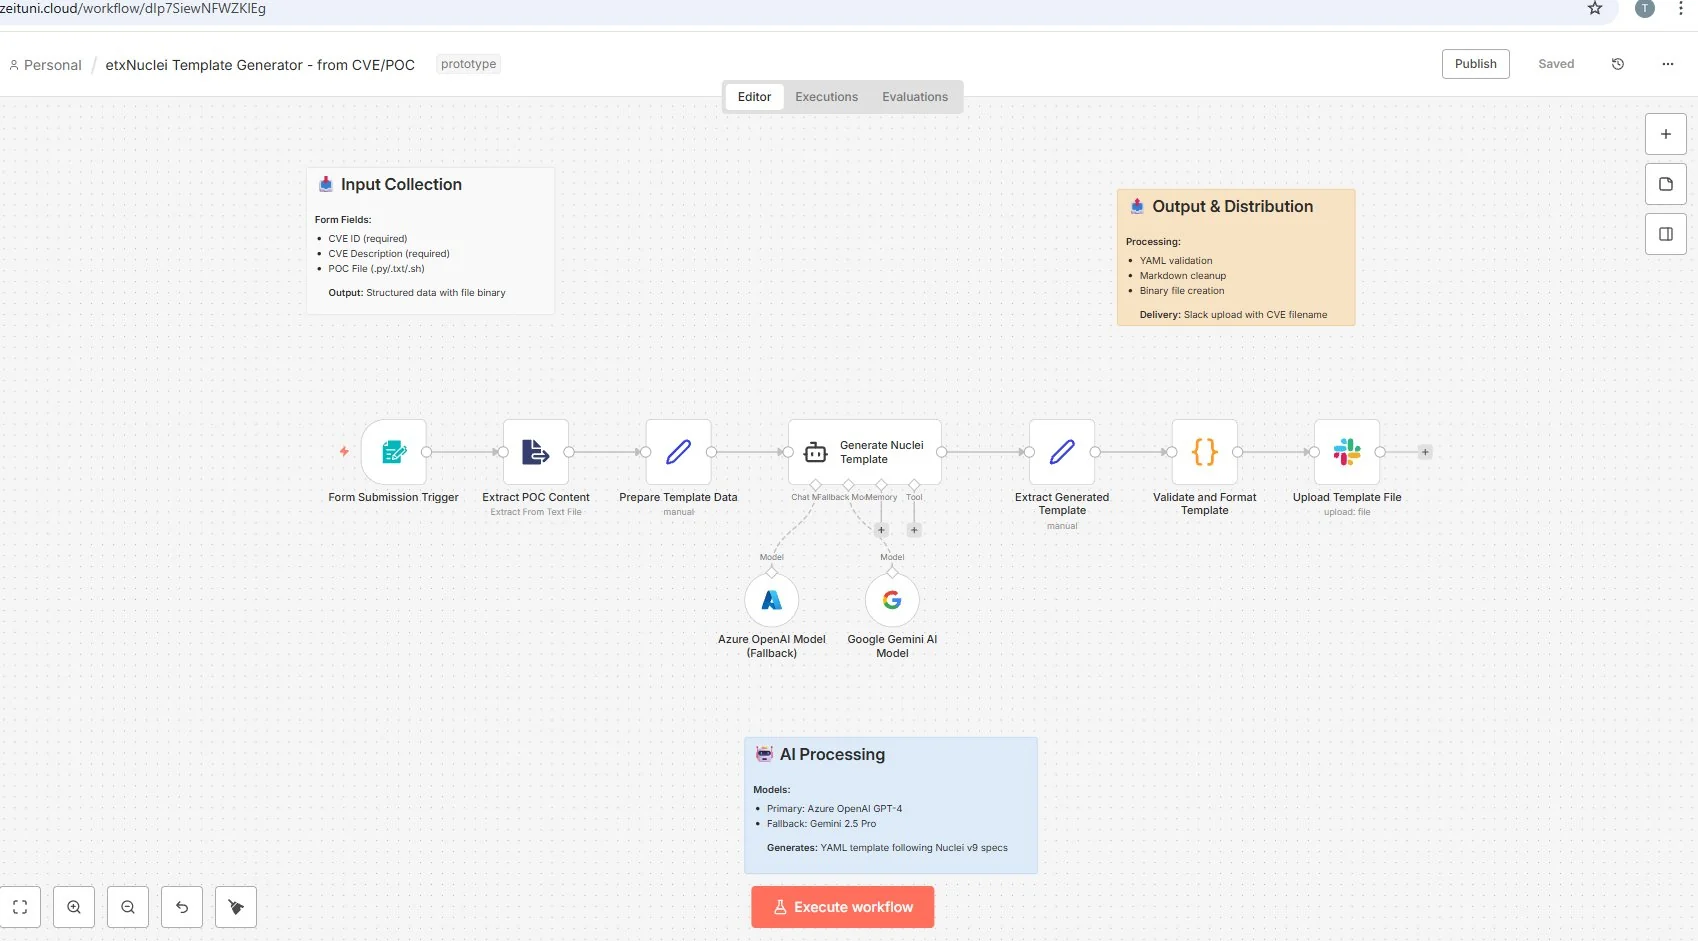Open the add node panel
The width and height of the screenshot is (1698, 941).
(x=1665, y=133)
